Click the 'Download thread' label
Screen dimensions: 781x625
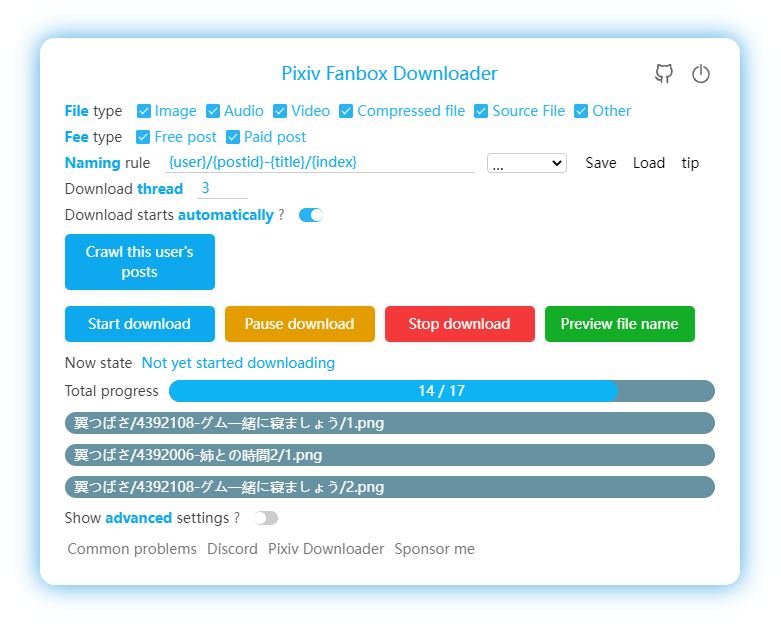[124, 189]
